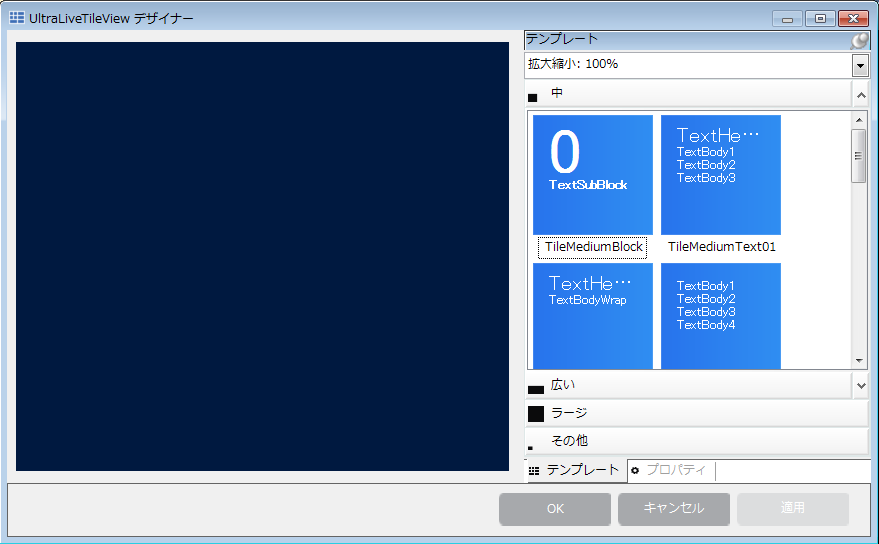Open the ラージ template group

(x=697, y=413)
